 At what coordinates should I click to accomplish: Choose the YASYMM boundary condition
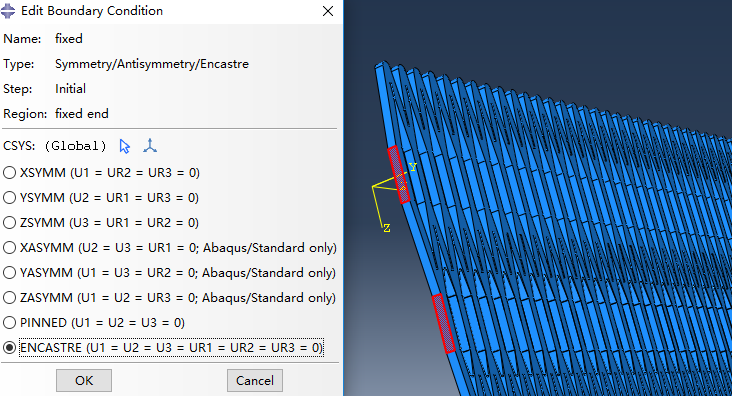(x=9, y=273)
